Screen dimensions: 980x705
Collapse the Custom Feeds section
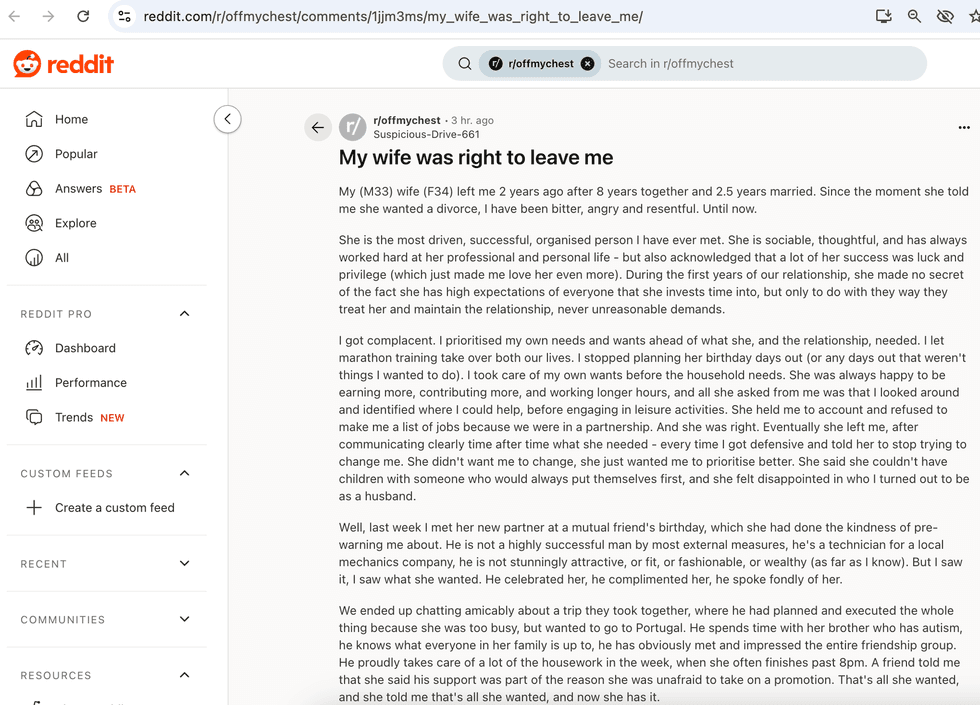click(x=184, y=473)
